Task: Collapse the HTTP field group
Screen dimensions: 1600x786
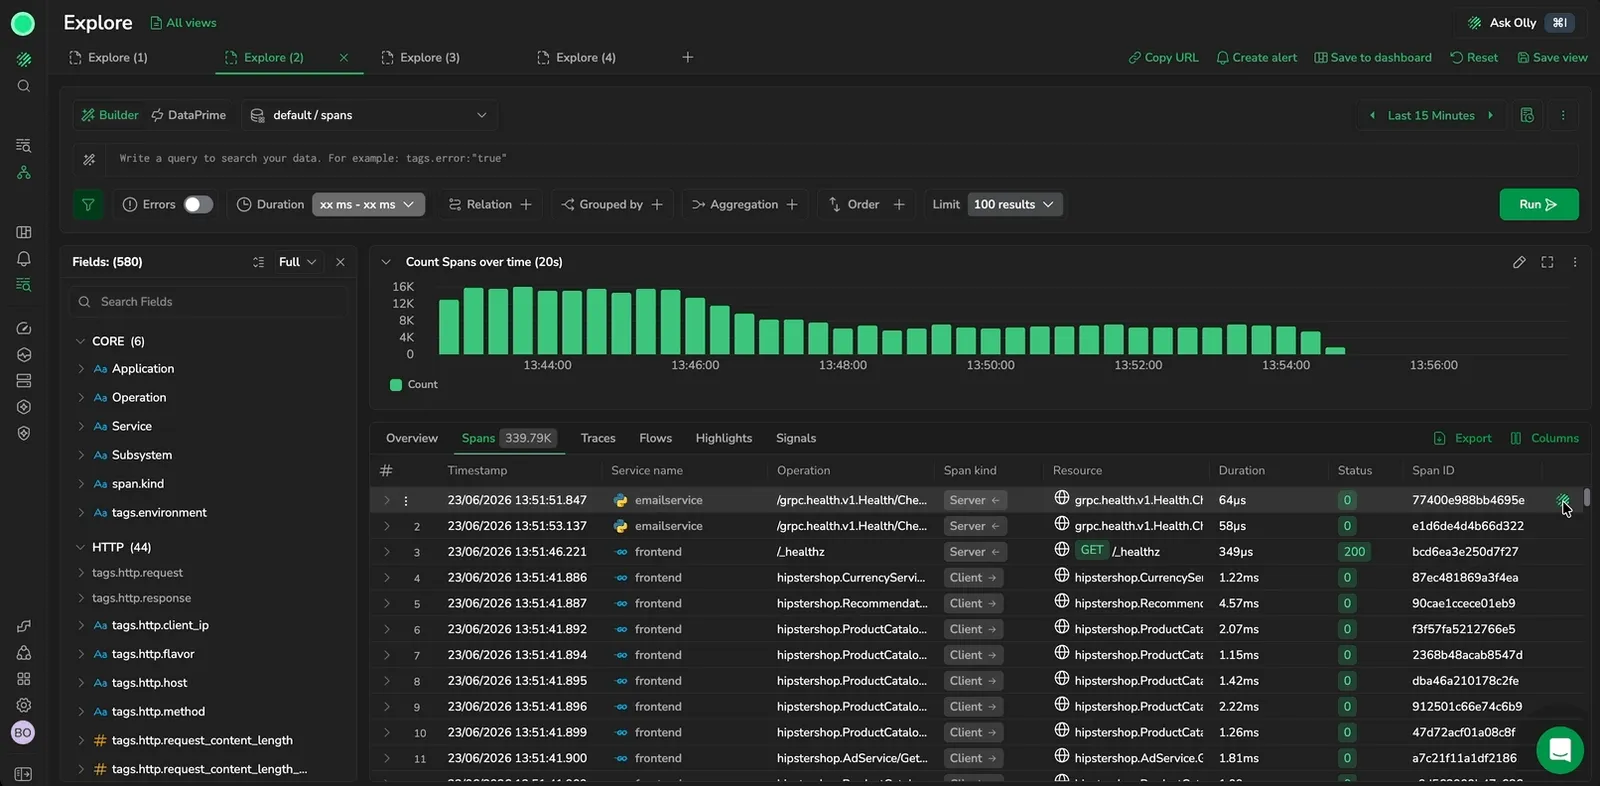Action: pos(81,547)
